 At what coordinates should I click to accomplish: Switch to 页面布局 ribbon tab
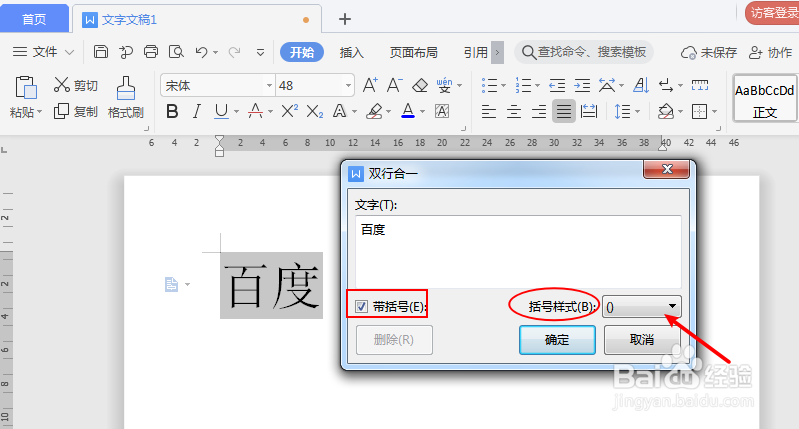pyautogui.click(x=413, y=52)
